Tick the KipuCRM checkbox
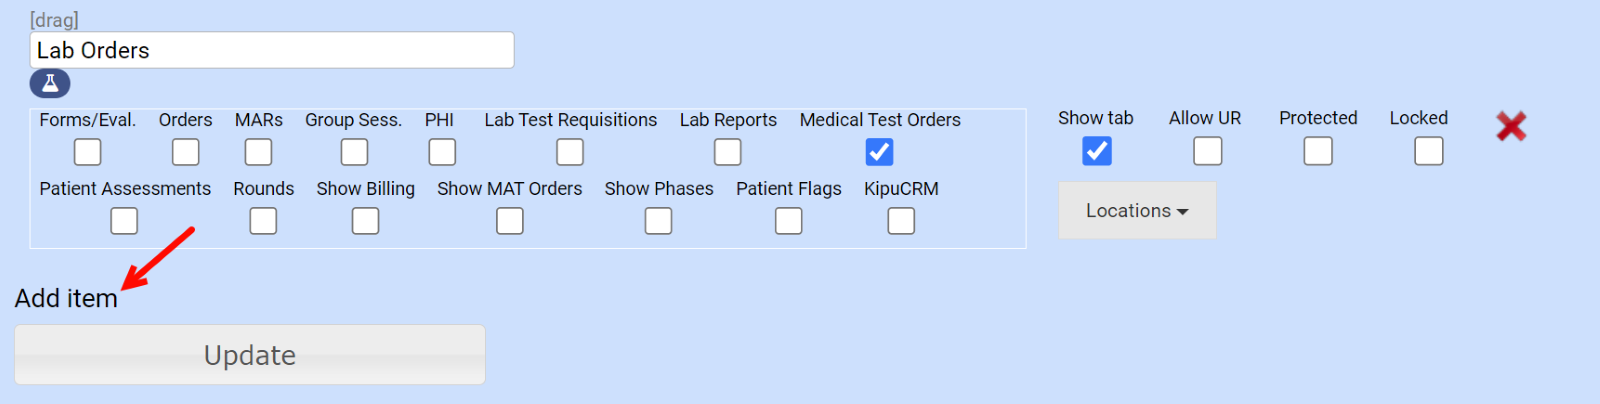Screen dimensions: 1600x404 (901, 221)
